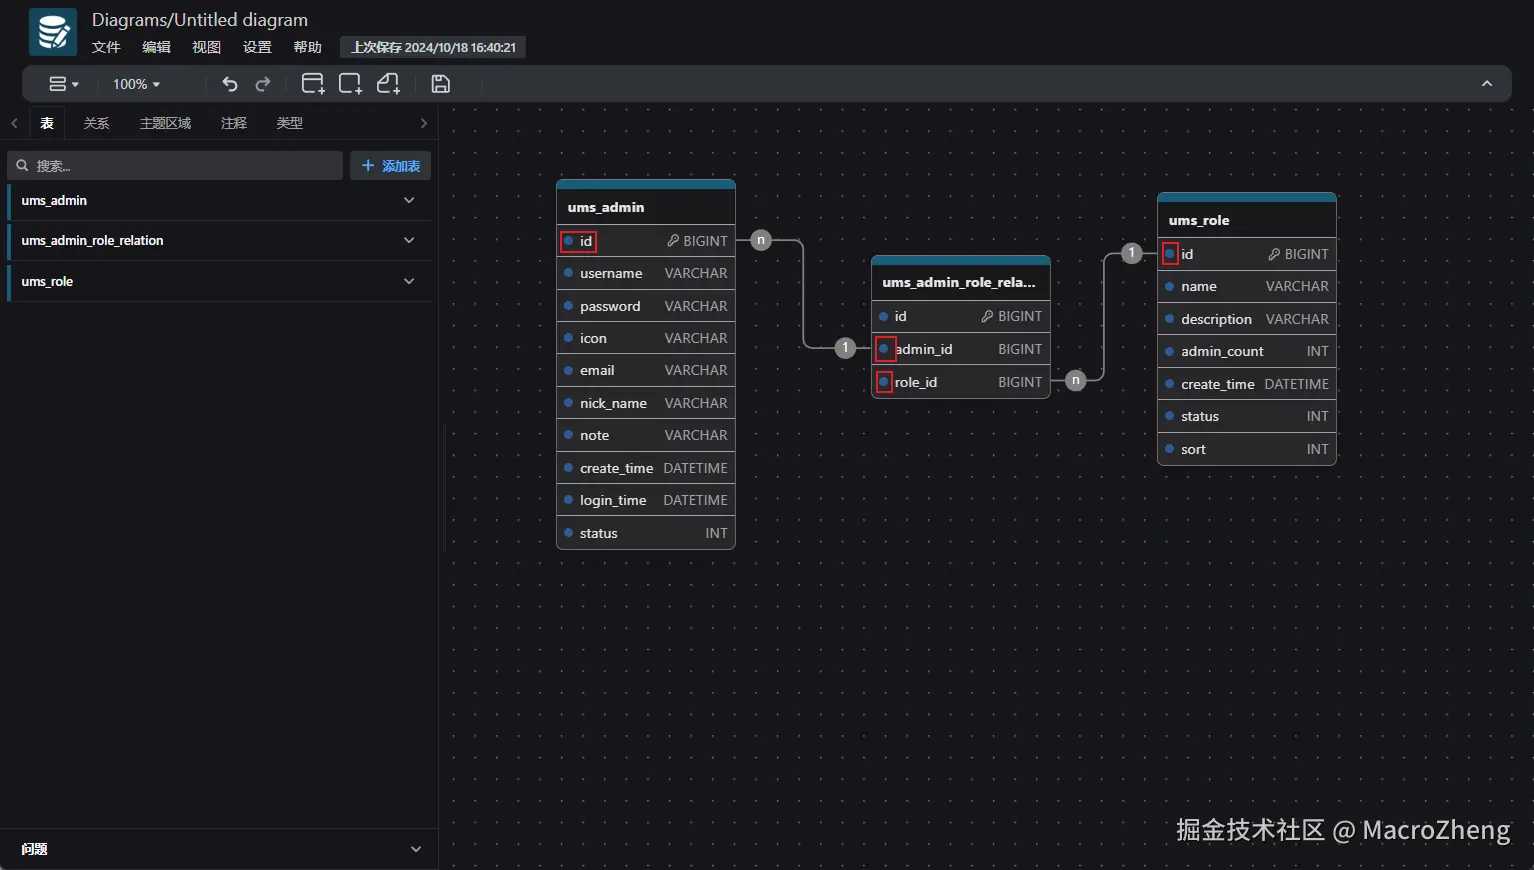
Task: Click the n cardinality marker near role_id
Action: 1075,380
